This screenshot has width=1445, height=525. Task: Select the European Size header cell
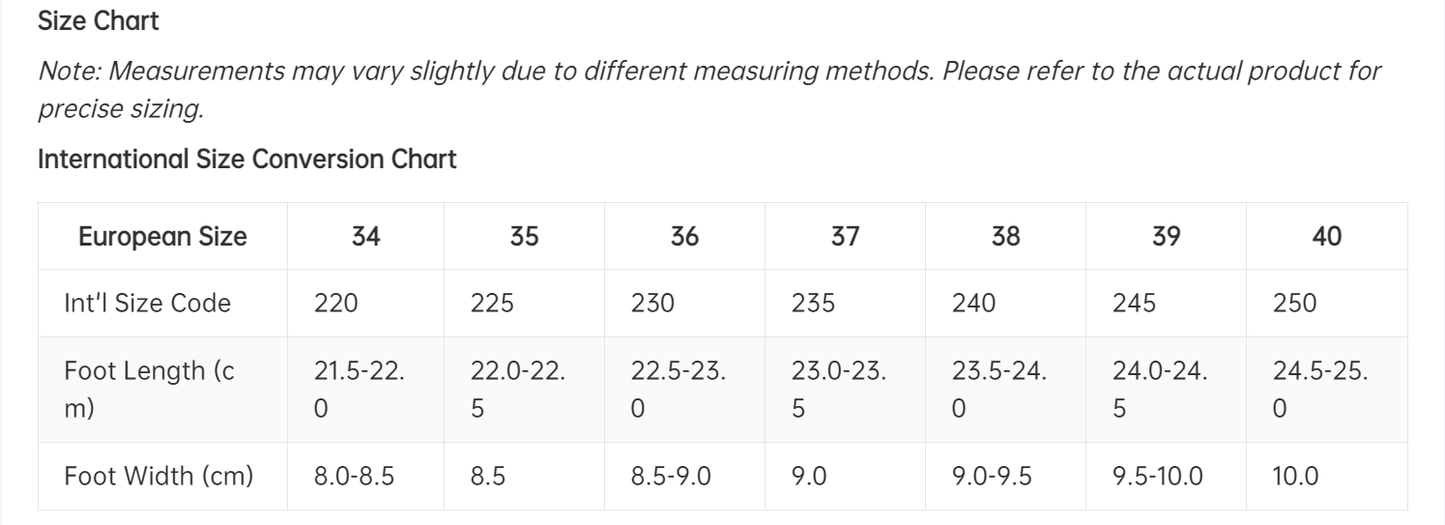(162, 236)
